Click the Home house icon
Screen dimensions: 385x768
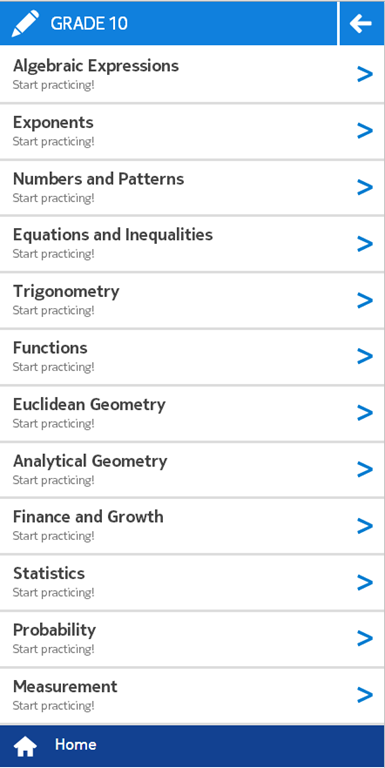24,746
